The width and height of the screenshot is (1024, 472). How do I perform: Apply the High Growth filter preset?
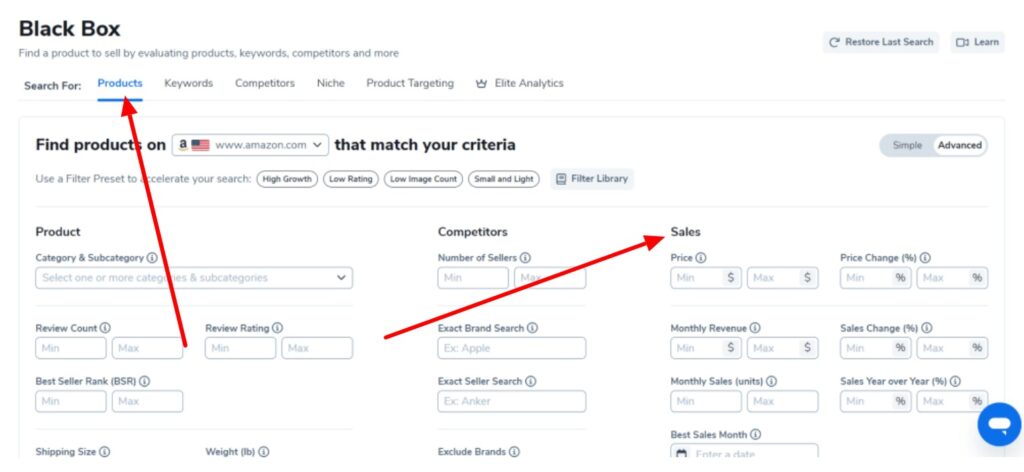pos(287,179)
